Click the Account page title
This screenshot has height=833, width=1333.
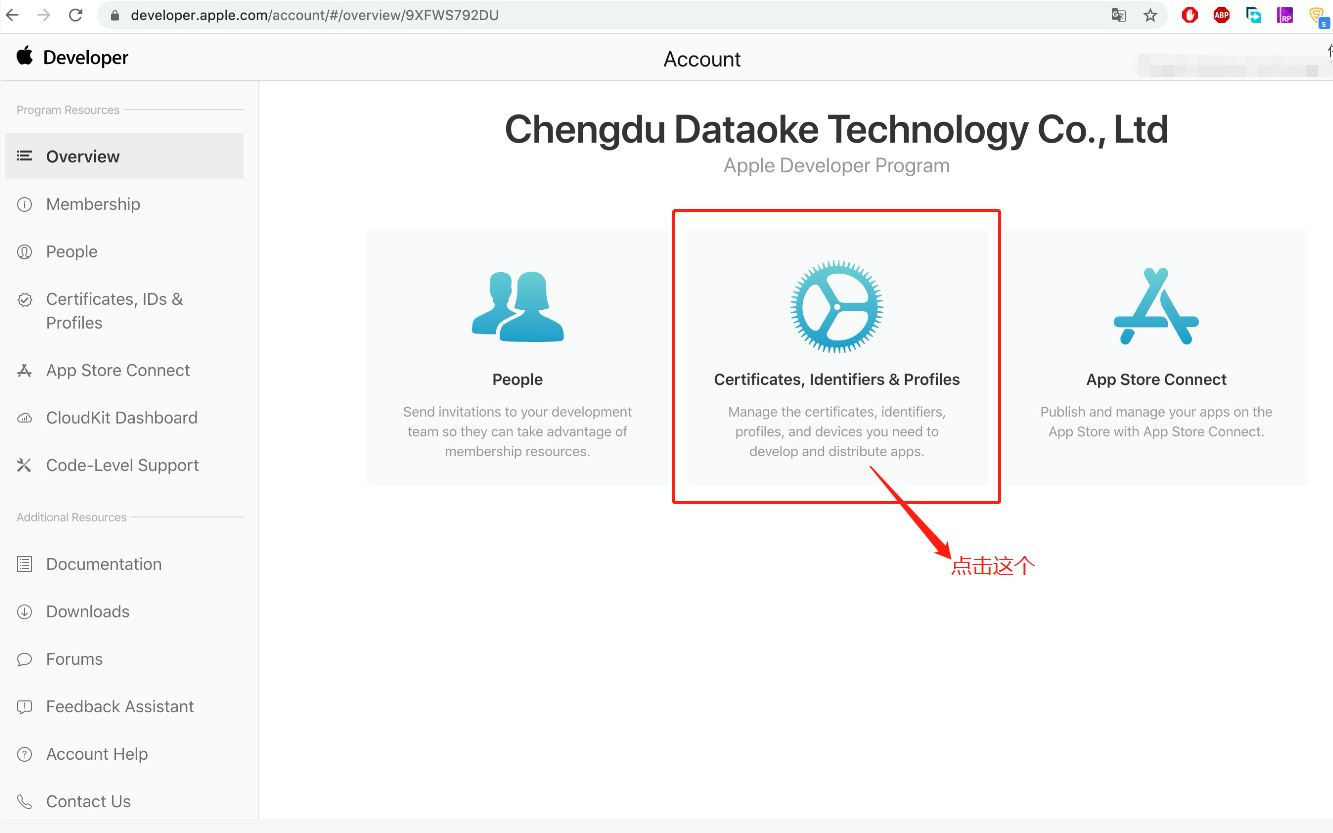click(702, 59)
